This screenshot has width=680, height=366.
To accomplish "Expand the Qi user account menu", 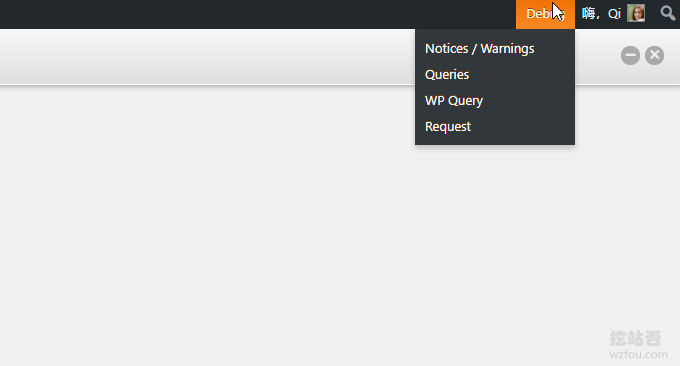I will [613, 14].
